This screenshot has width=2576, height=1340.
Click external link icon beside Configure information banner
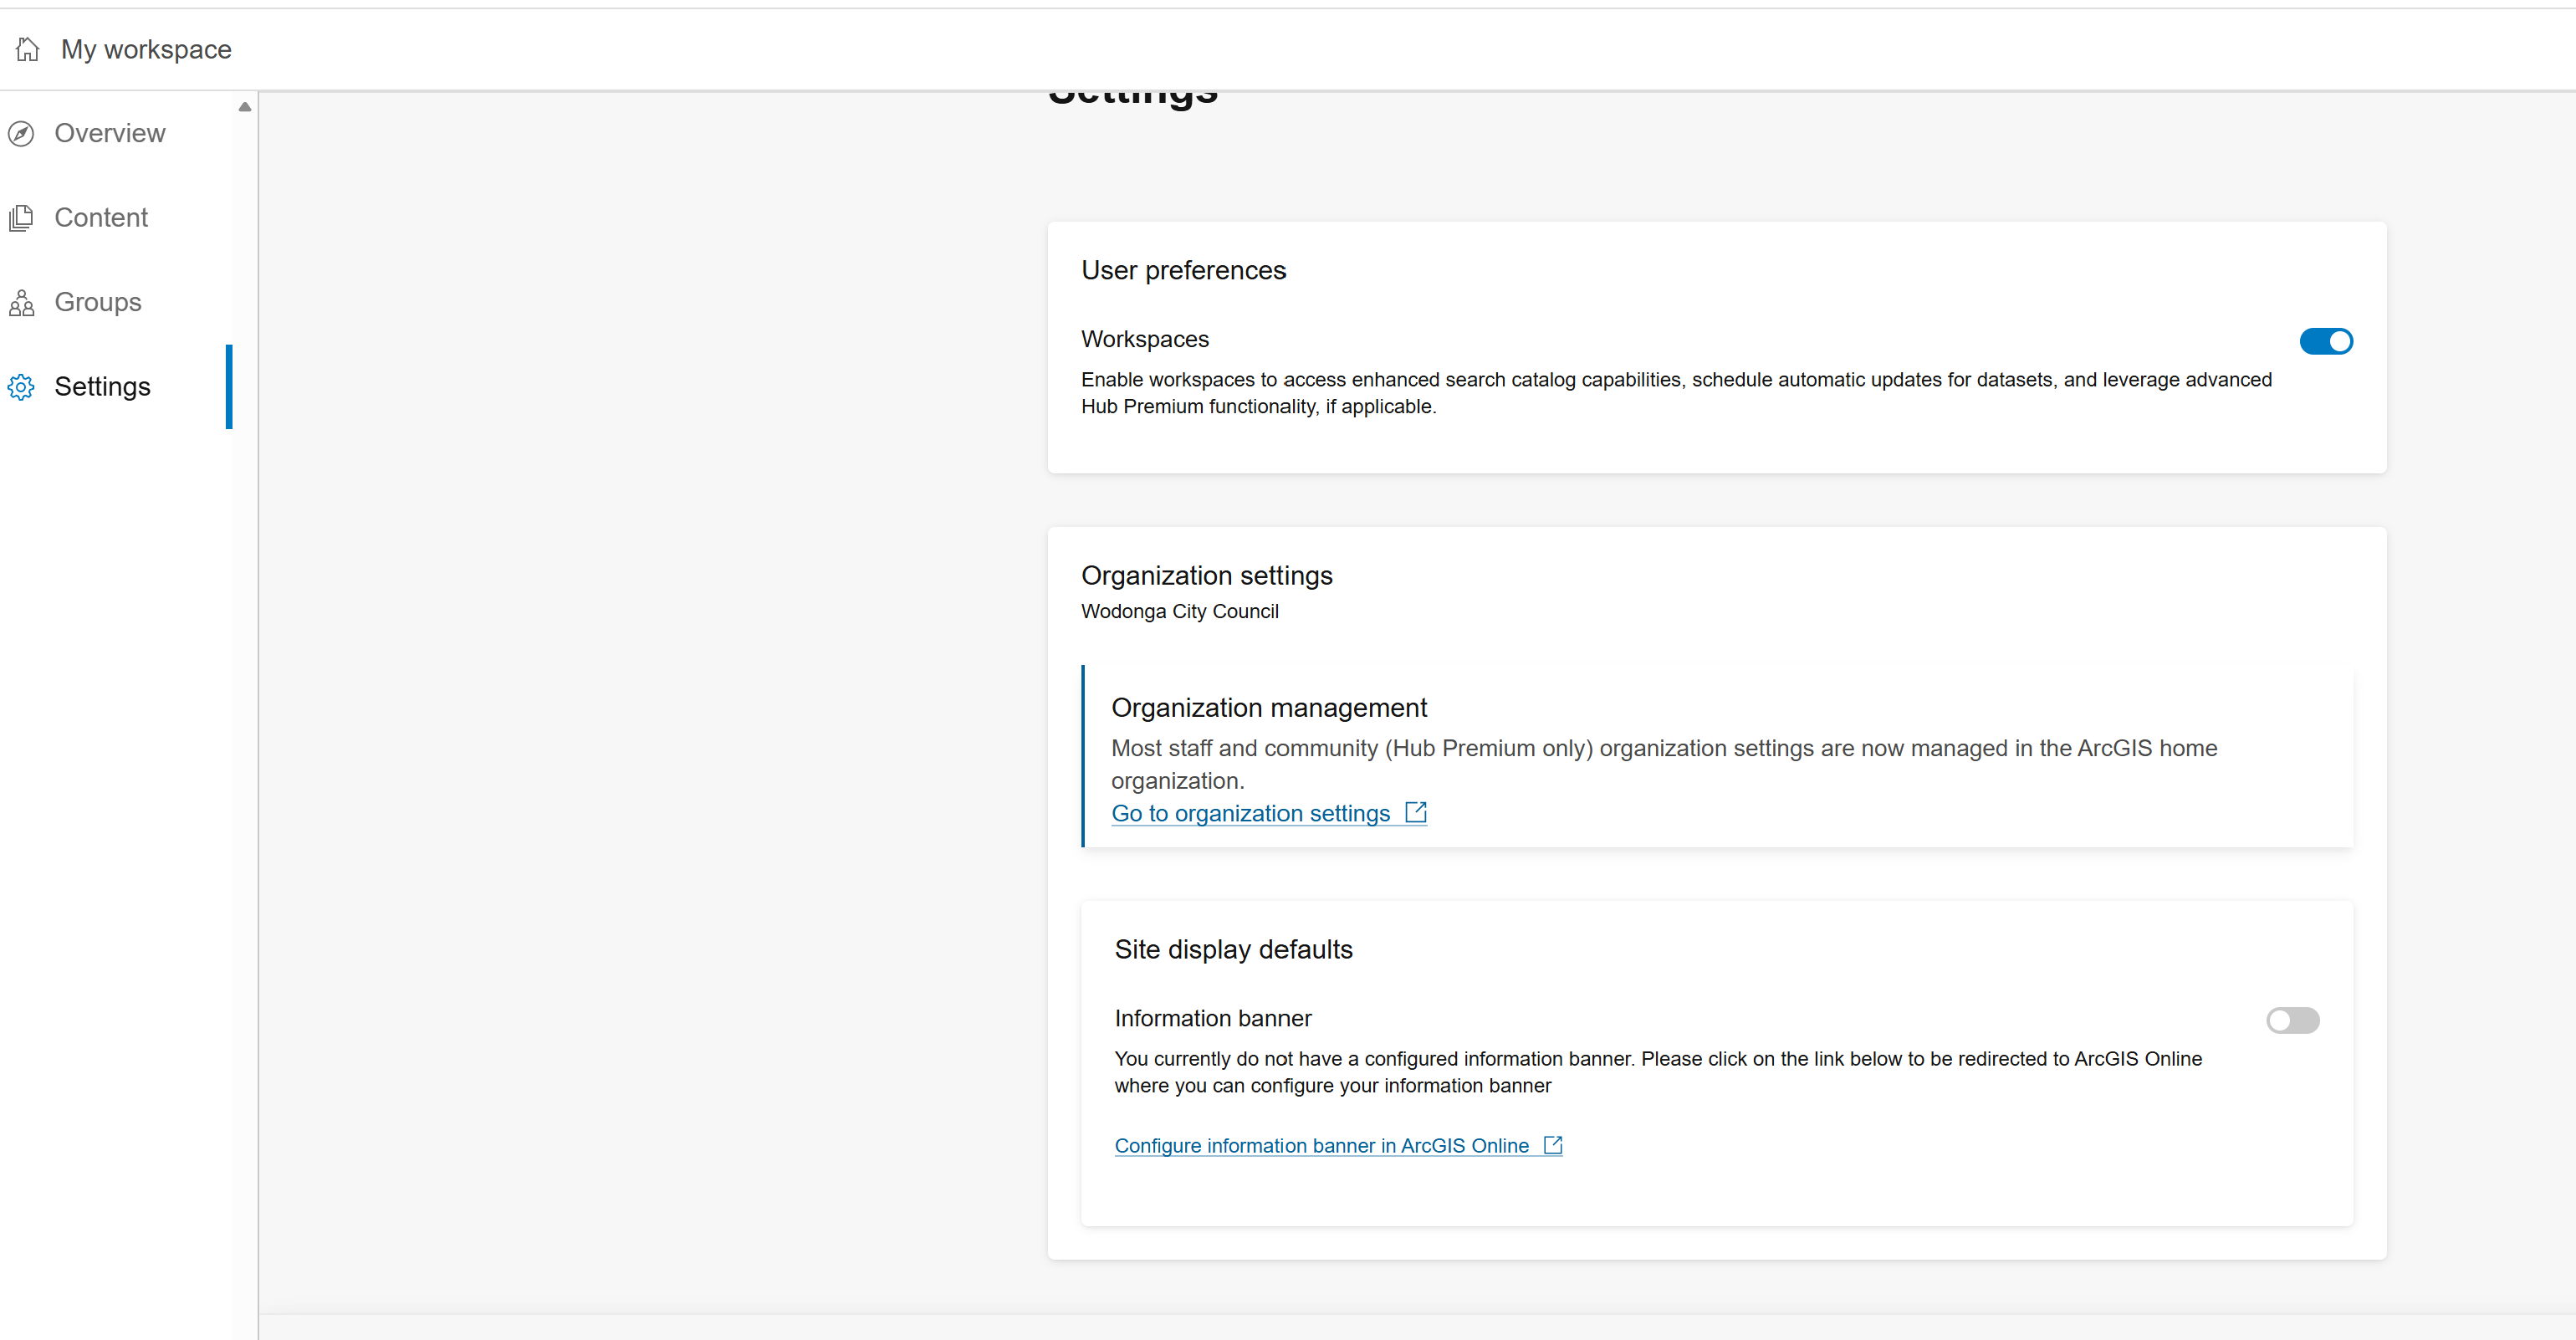click(x=1552, y=1144)
